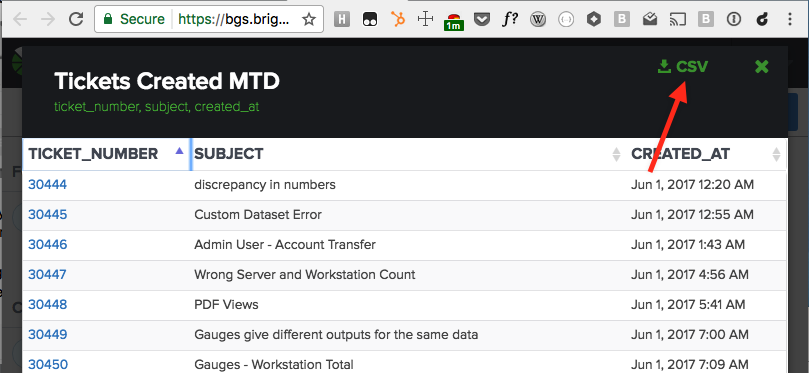Click the browser address bar URL

pyautogui.click(x=234, y=20)
